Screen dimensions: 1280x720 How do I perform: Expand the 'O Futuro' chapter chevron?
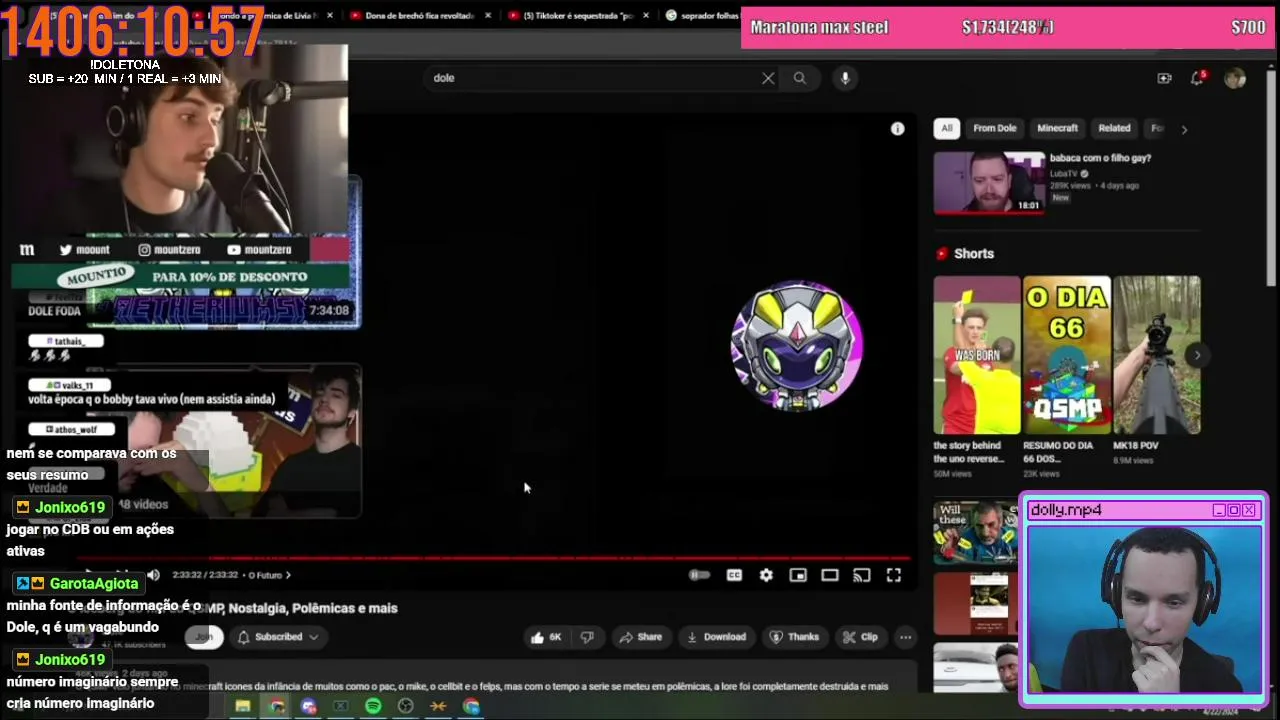288,575
